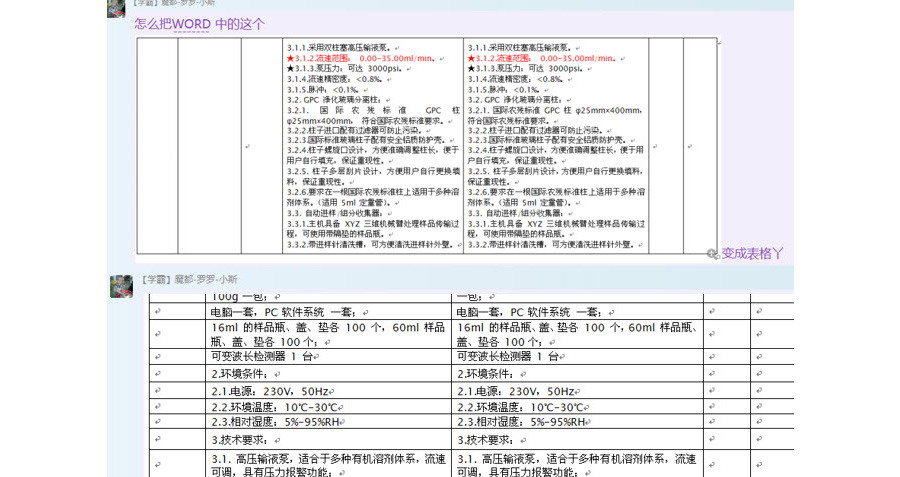Screen dimensions: 900x477
Task: Open the sender avatar next to the partly hidden top name
Action: 117,9
